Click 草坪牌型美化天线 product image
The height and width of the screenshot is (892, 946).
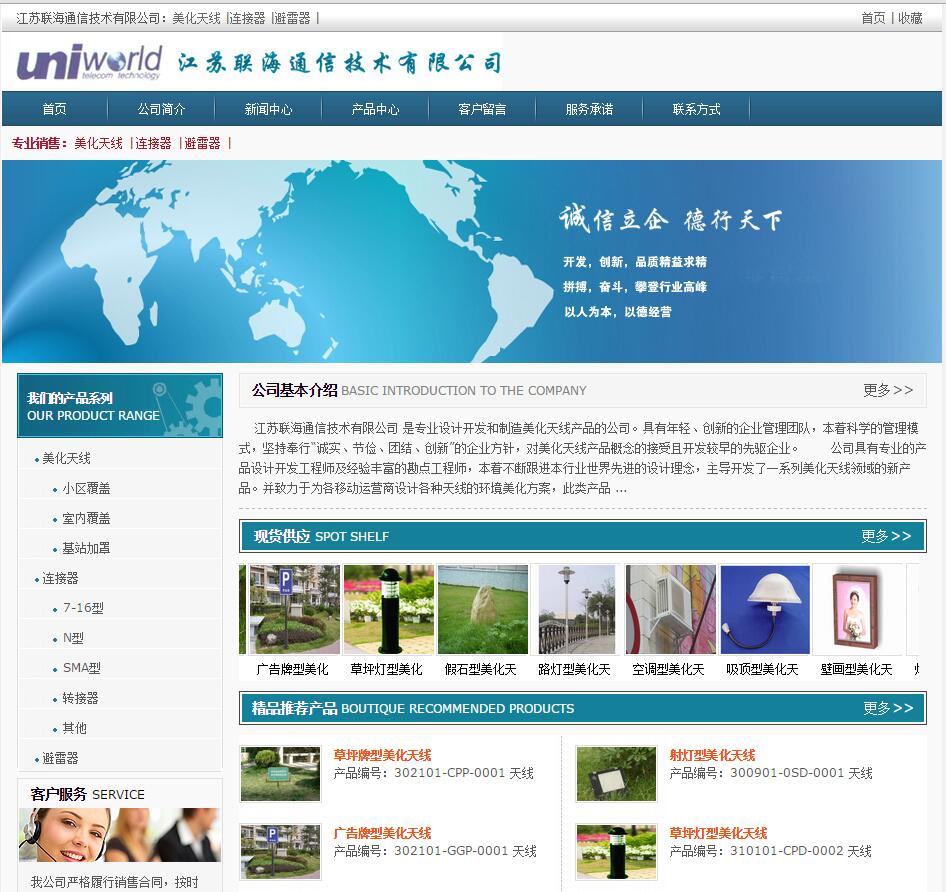[281, 774]
